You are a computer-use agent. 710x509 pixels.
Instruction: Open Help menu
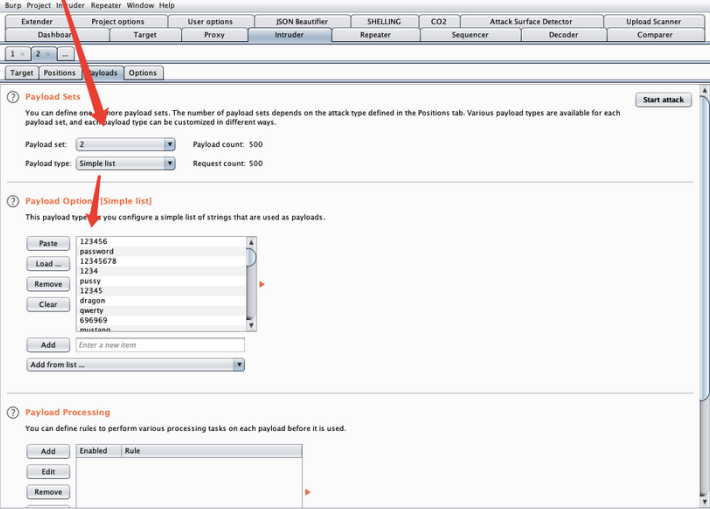167,5
